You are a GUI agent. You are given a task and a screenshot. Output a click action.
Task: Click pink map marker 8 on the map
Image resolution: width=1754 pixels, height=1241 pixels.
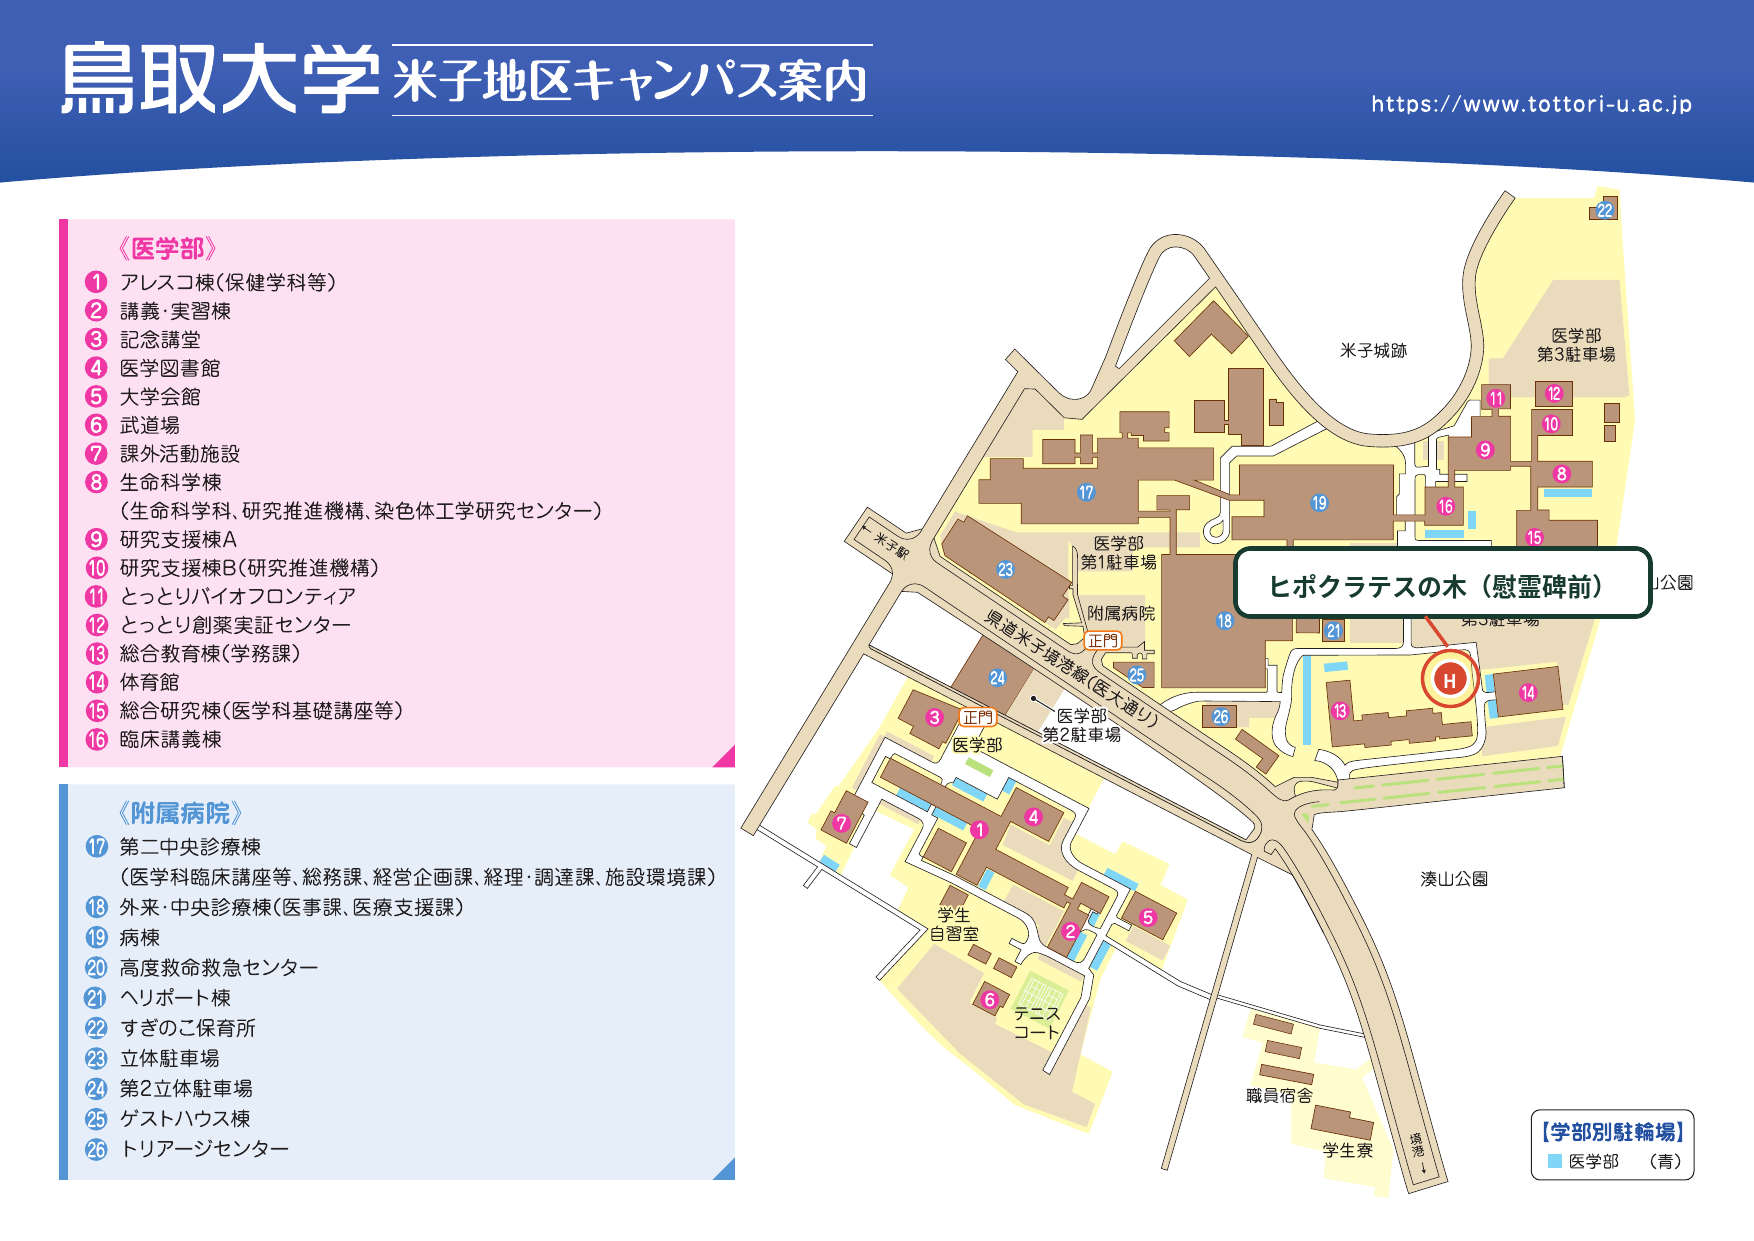coord(1561,474)
